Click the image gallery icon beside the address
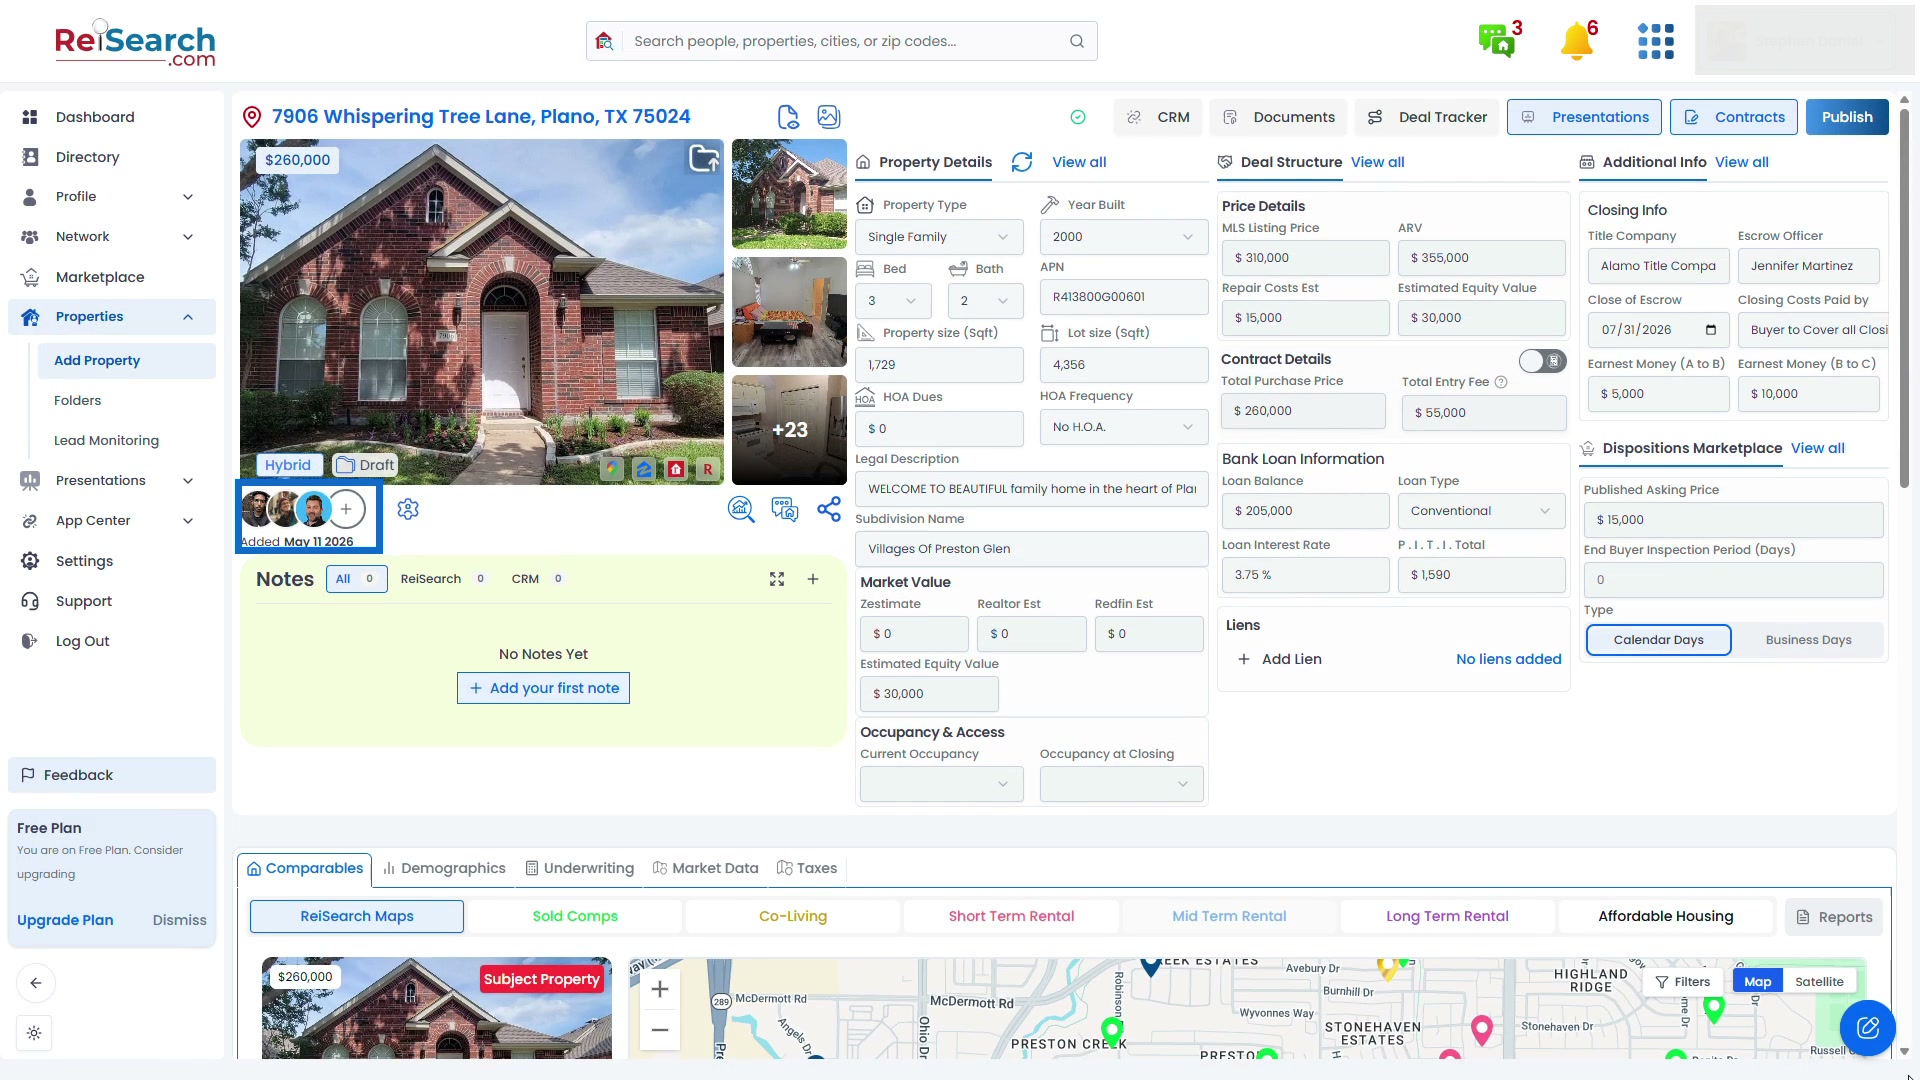Screen dimensions: 1920x1080 [x=829, y=117]
